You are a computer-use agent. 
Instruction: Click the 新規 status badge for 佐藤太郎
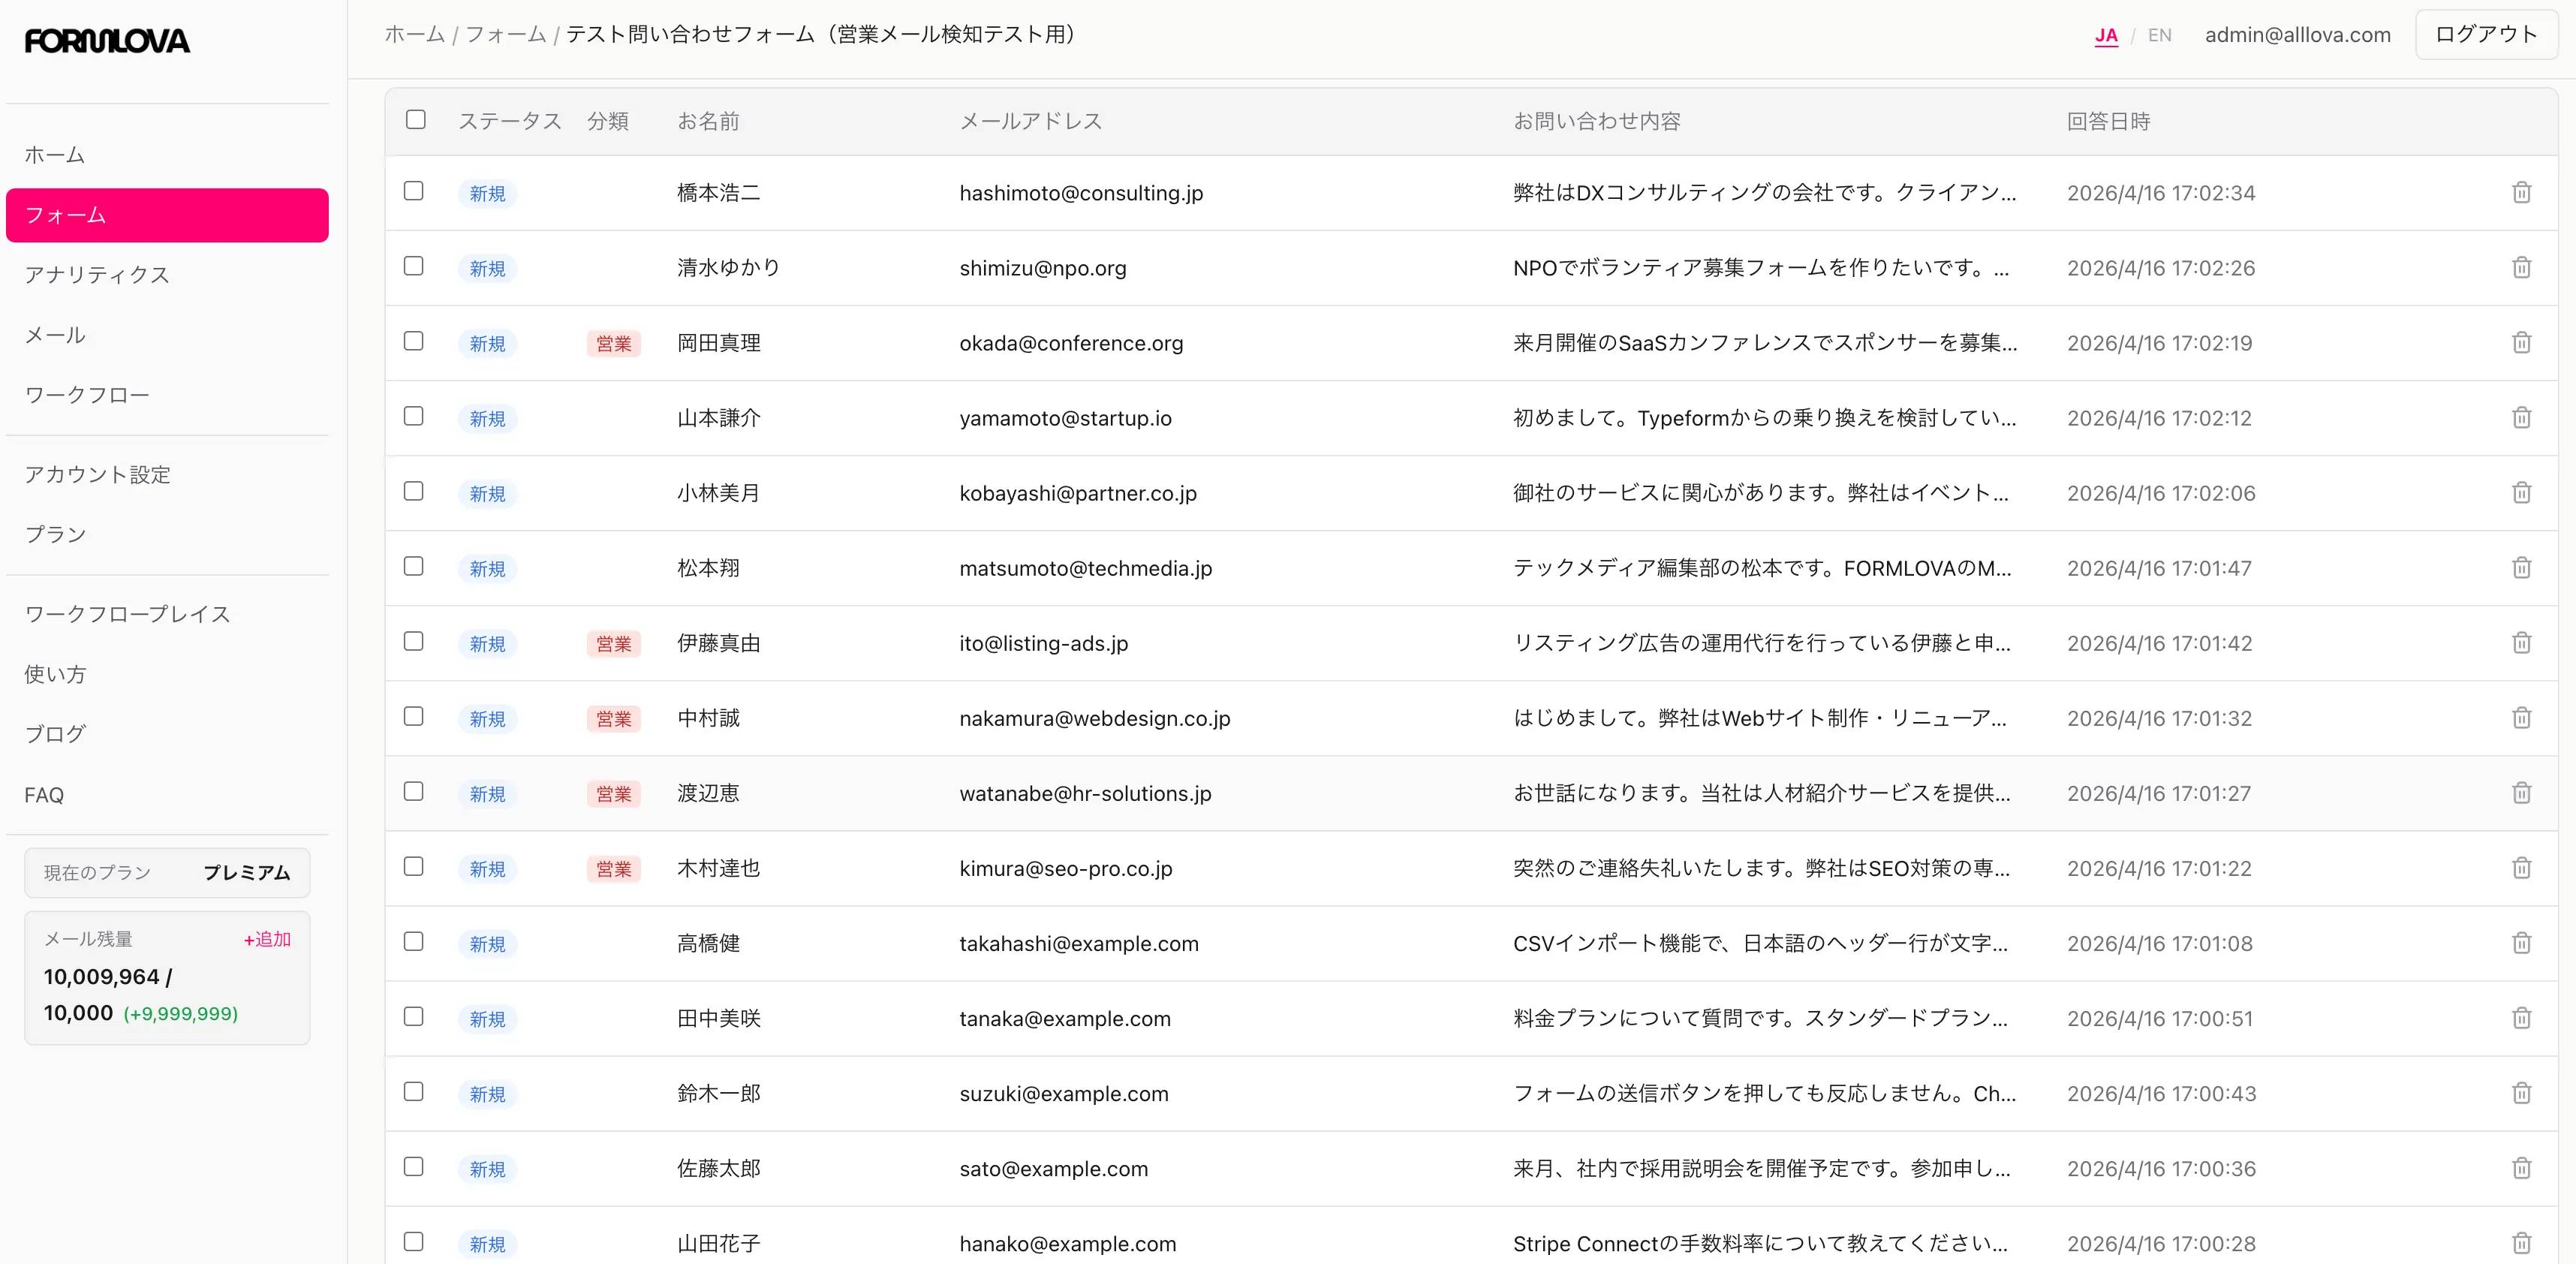(488, 1169)
